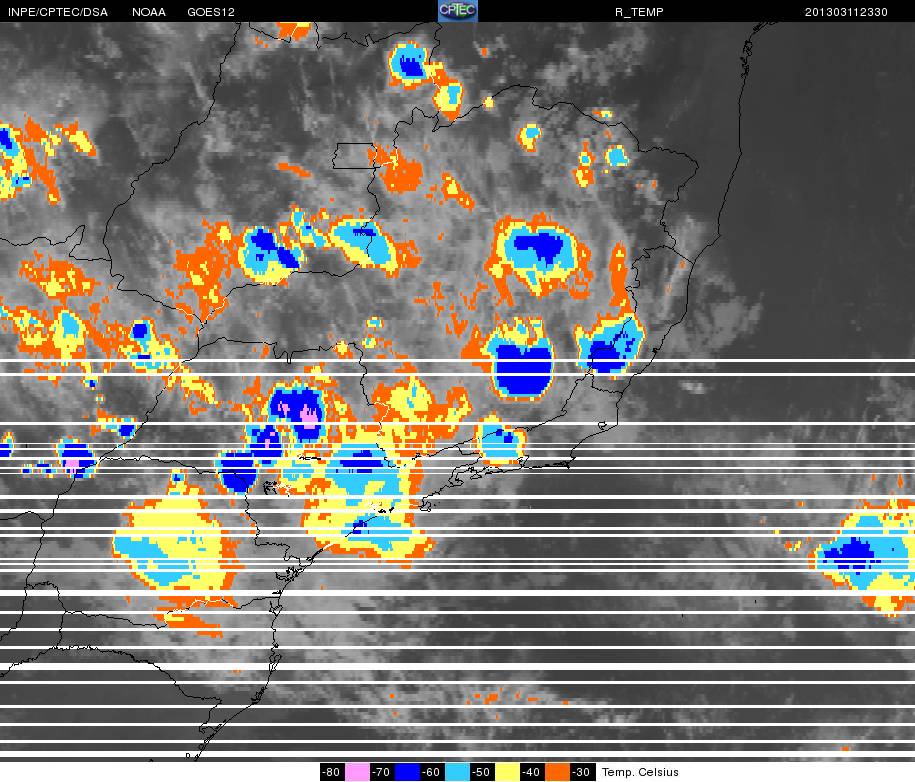Screen dimensions: 915x782
Task: Click the -30 legend value
Action: pos(582,772)
